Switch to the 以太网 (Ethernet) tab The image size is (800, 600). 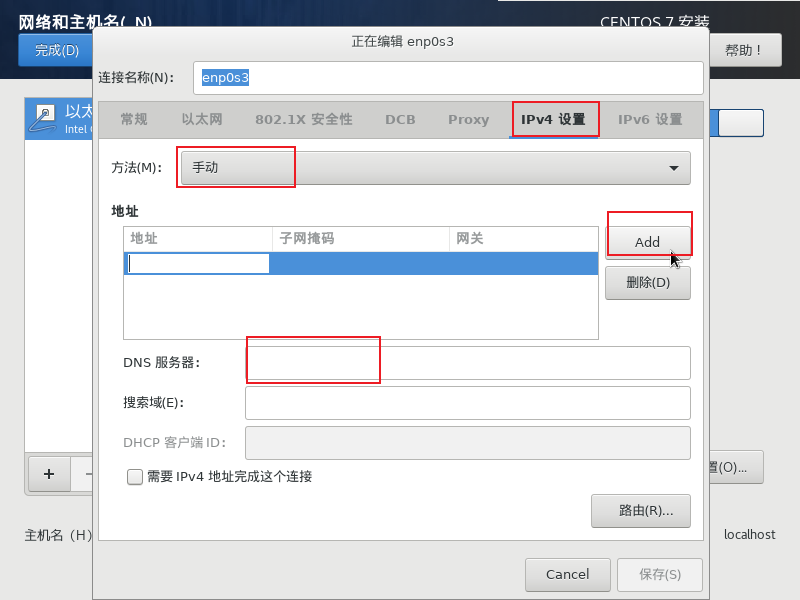(x=202, y=119)
